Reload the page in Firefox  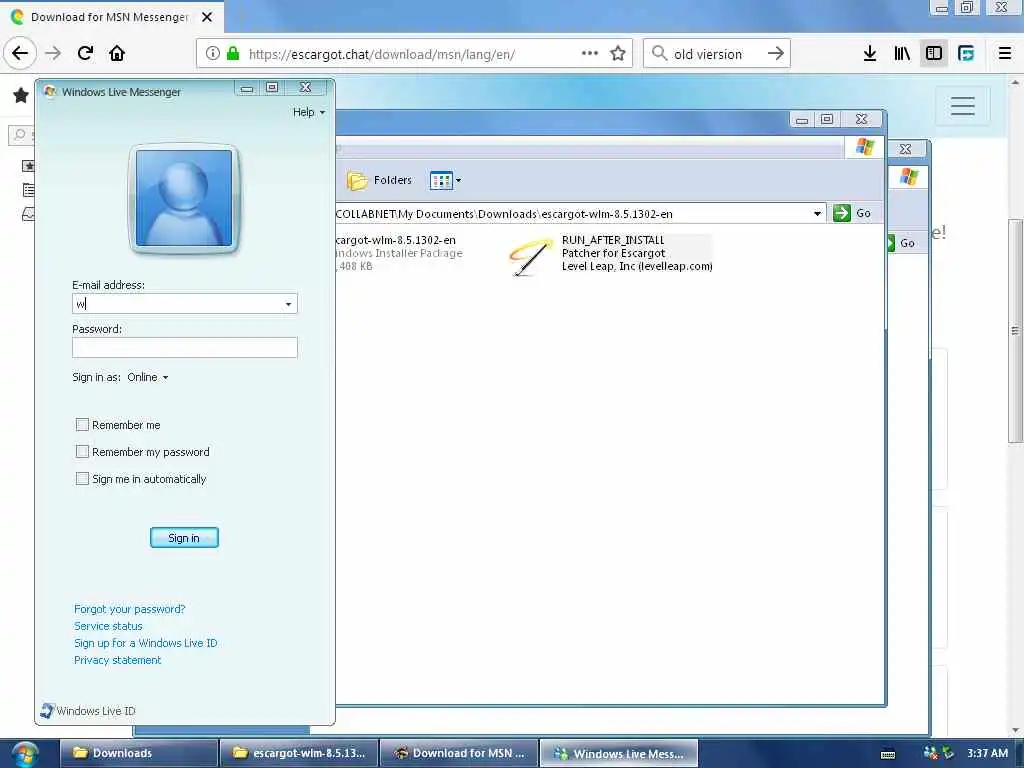pos(85,54)
